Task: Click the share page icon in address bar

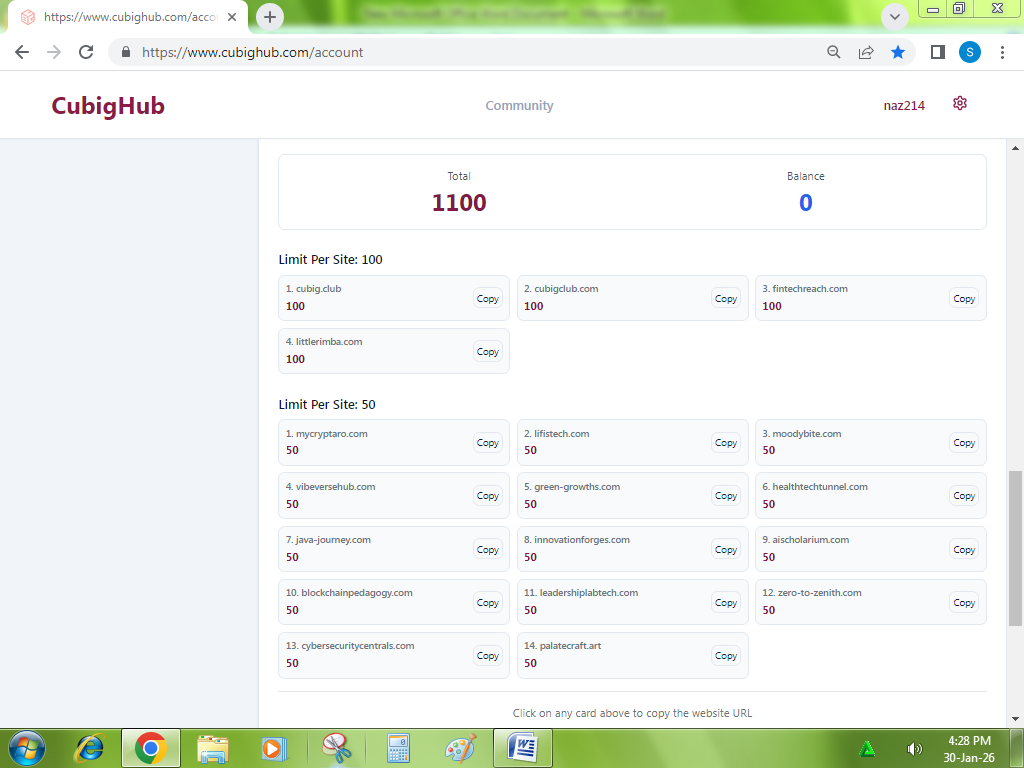Action: [x=866, y=52]
